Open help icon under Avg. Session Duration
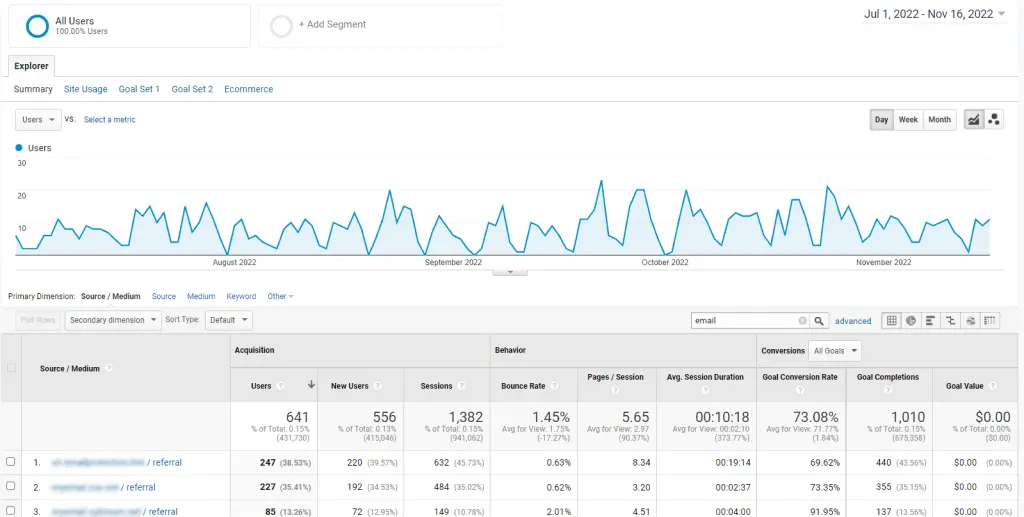Image resolution: width=1024 pixels, height=517 pixels. 705,390
